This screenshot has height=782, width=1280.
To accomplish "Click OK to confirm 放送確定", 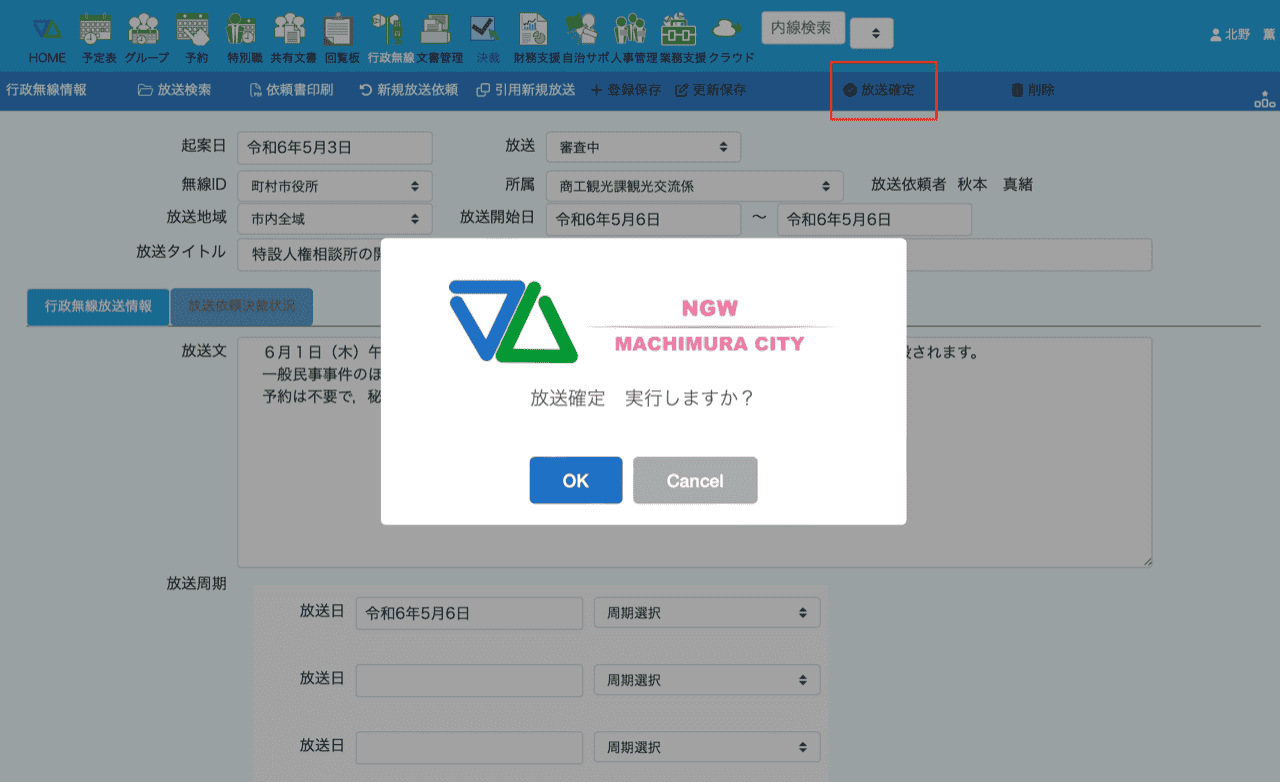I will [575, 481].
